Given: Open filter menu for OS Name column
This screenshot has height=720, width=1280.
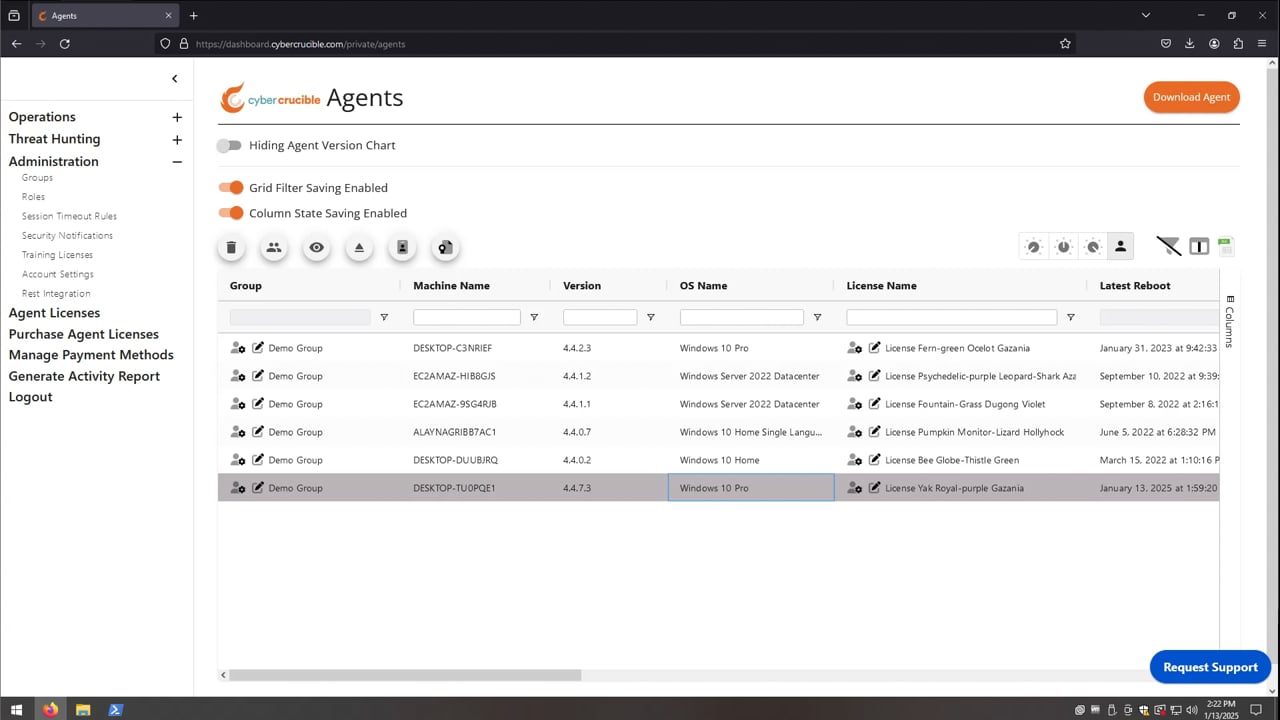Looking at the screenshot, I should (817, 317).
